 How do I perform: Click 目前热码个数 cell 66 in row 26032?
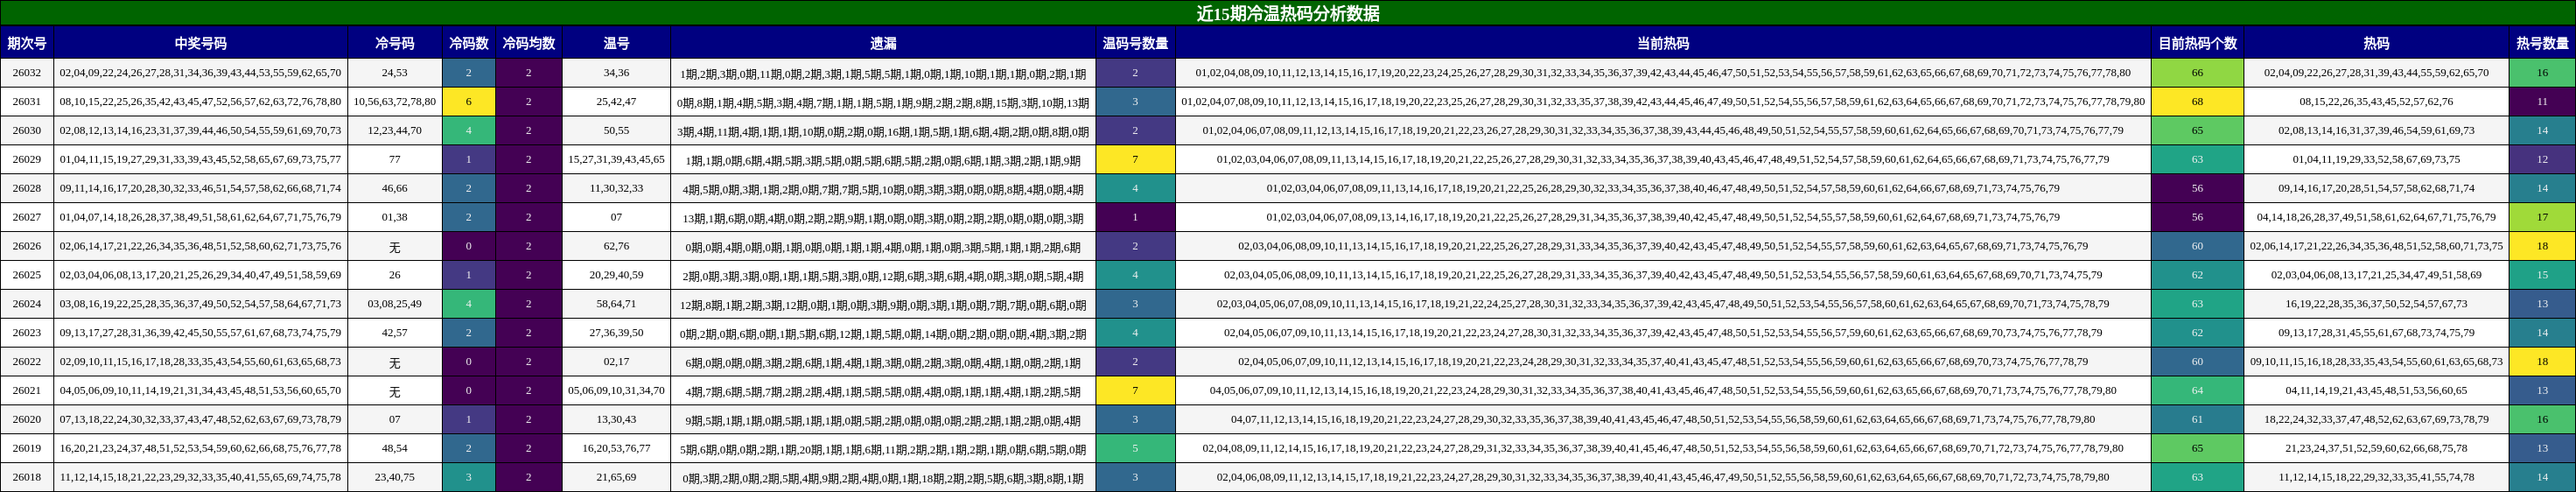(x=2197, y=73)
